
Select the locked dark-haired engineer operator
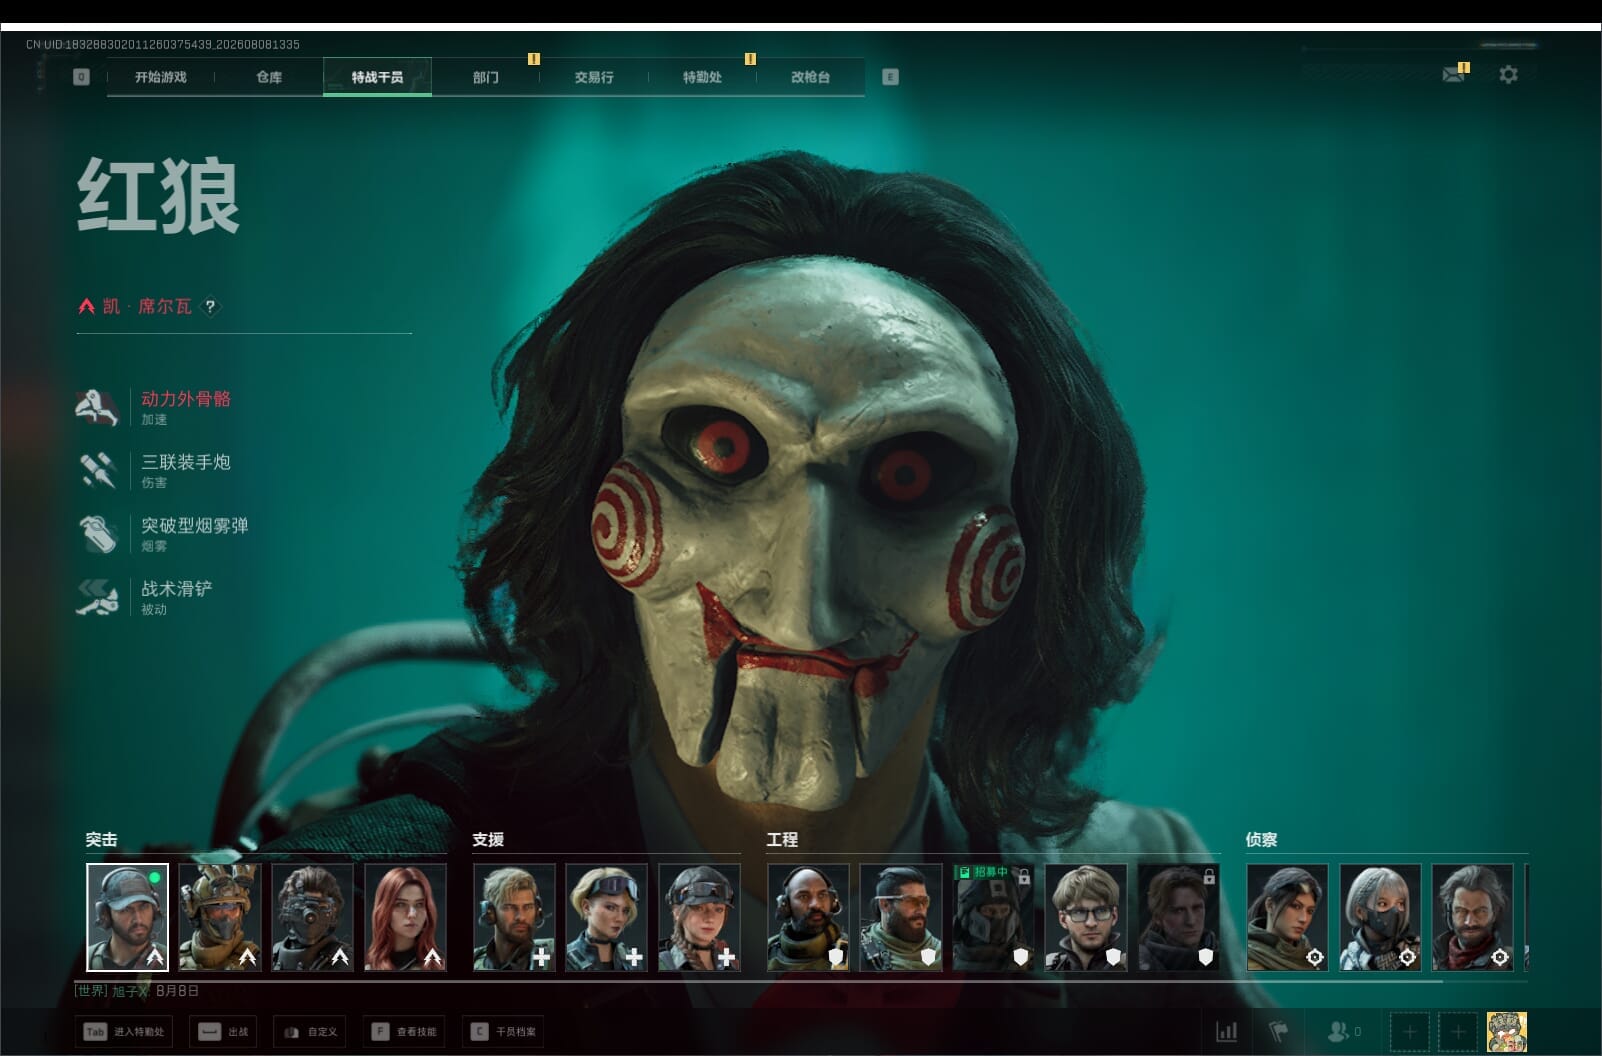(x=1179, y=917)
